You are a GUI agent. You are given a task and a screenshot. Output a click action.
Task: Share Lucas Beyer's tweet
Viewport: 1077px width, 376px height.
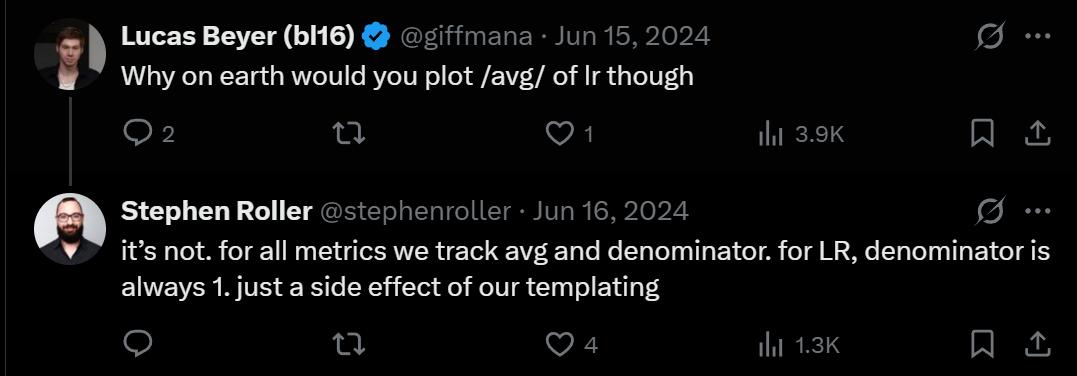pos(1037,133)
